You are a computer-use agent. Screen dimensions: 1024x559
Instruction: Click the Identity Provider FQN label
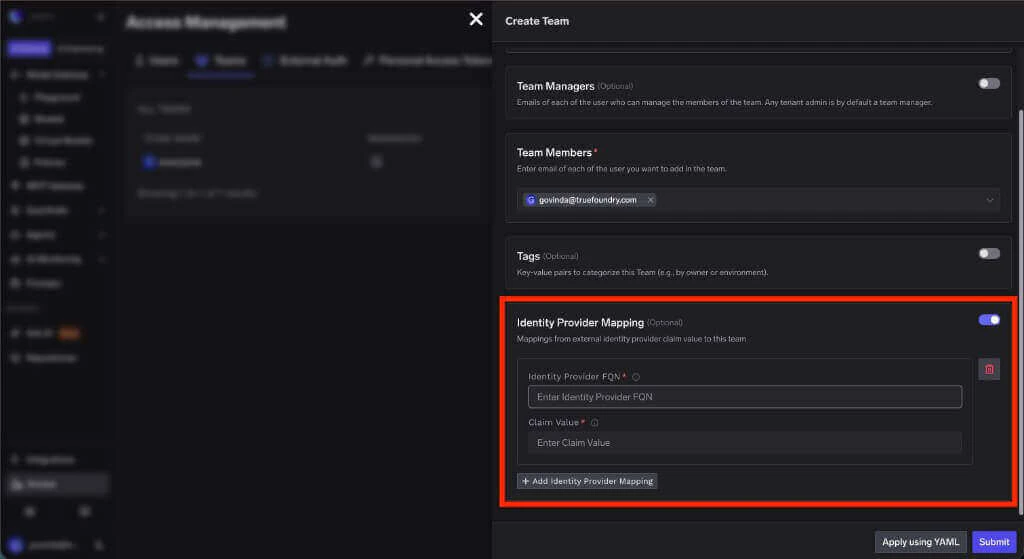coord(574,377)
